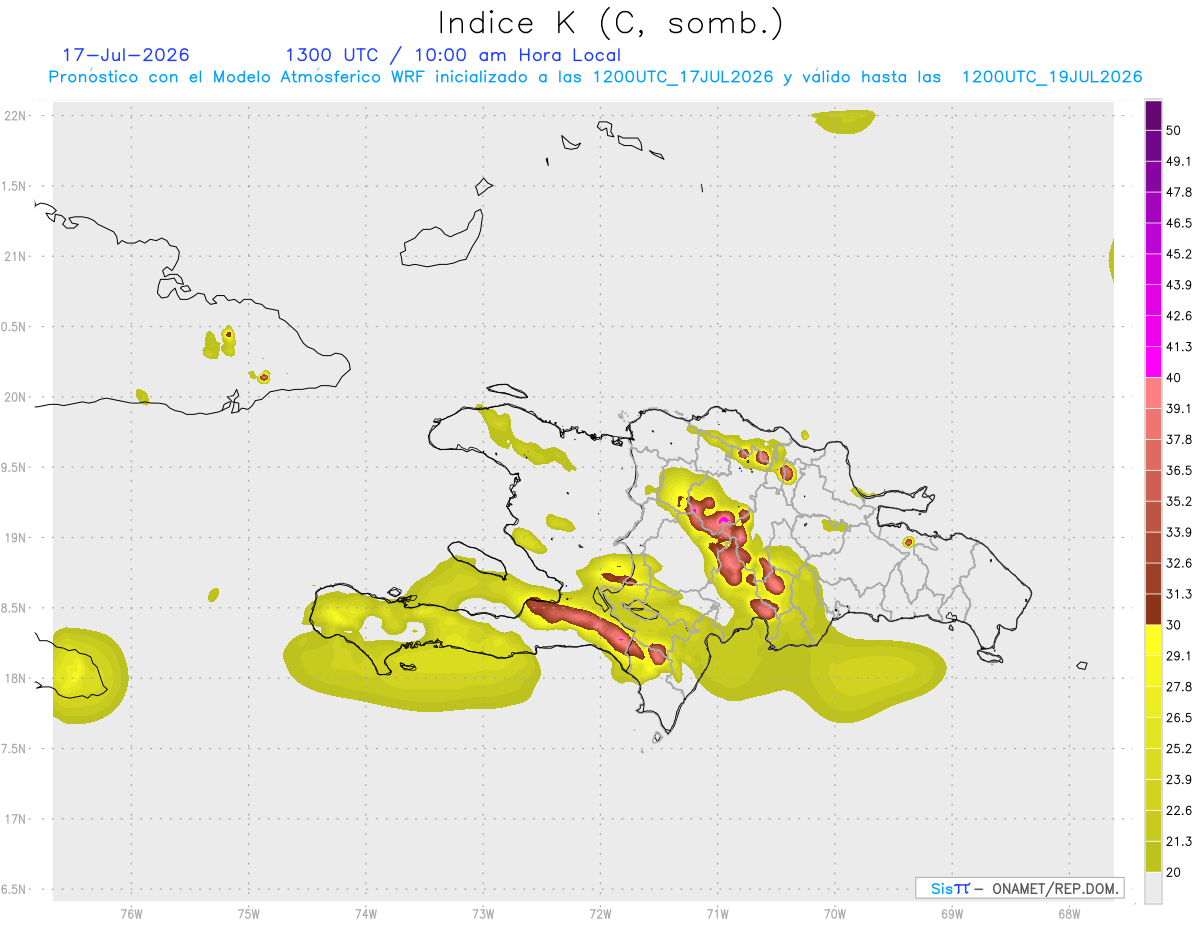1200x927 pixels.
Task: Click the '74W' longitude label
Action: (366, 913)
